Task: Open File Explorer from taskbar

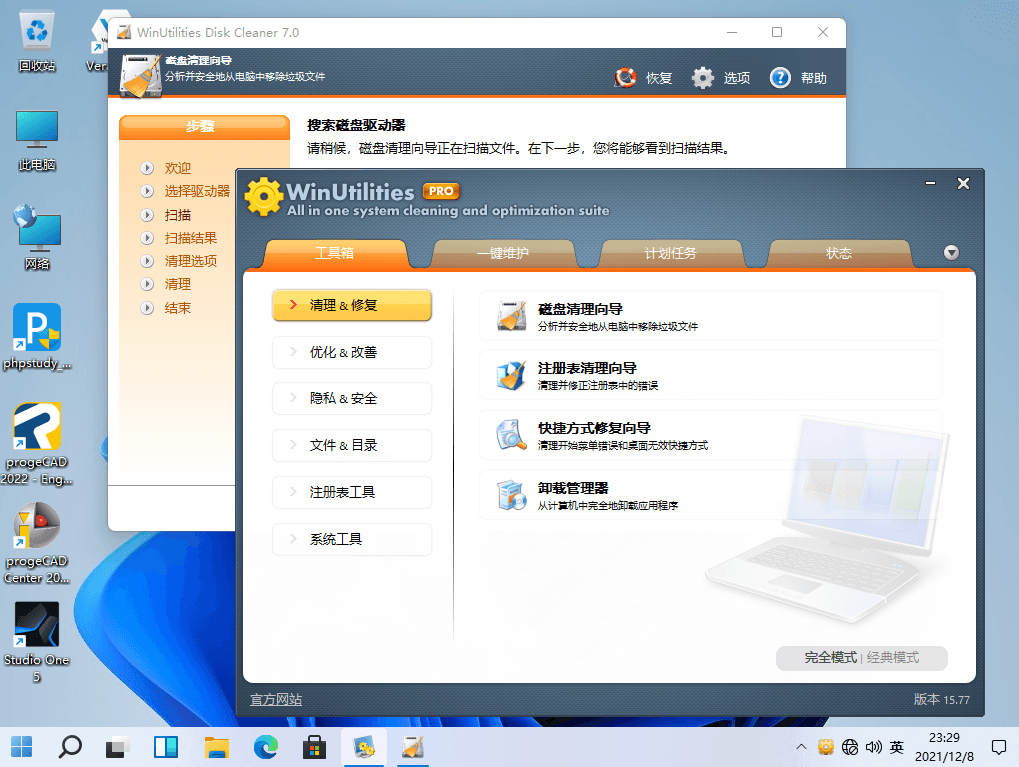Action: pos(216,747)
